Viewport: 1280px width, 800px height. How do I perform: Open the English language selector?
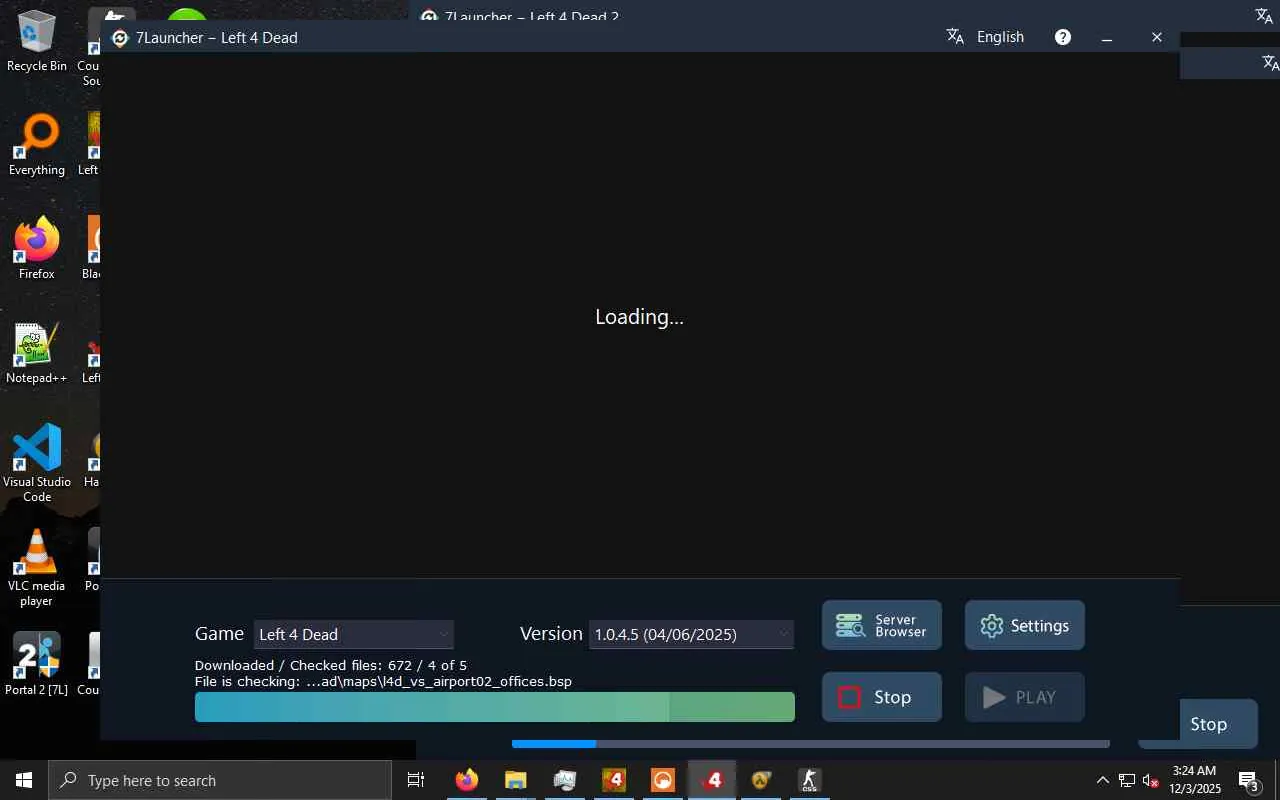pos(1000,37)
